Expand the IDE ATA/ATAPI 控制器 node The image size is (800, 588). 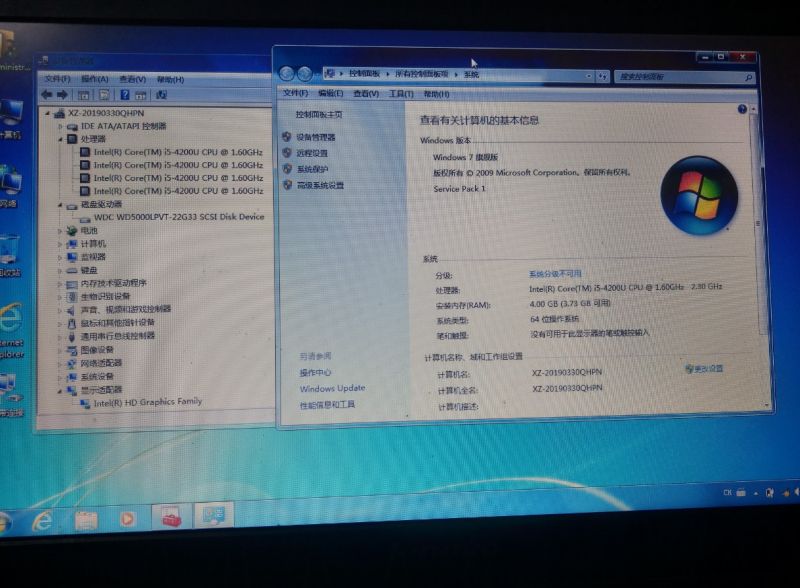pos(60,126)
